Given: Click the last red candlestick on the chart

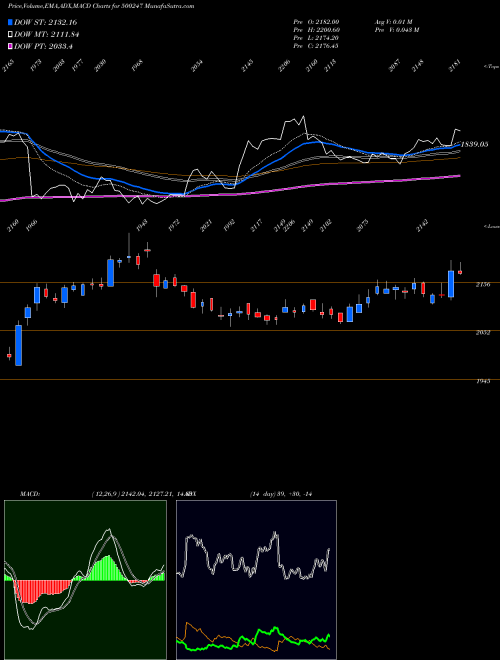Looking at the screenshot, I should (x=460, y=272).
